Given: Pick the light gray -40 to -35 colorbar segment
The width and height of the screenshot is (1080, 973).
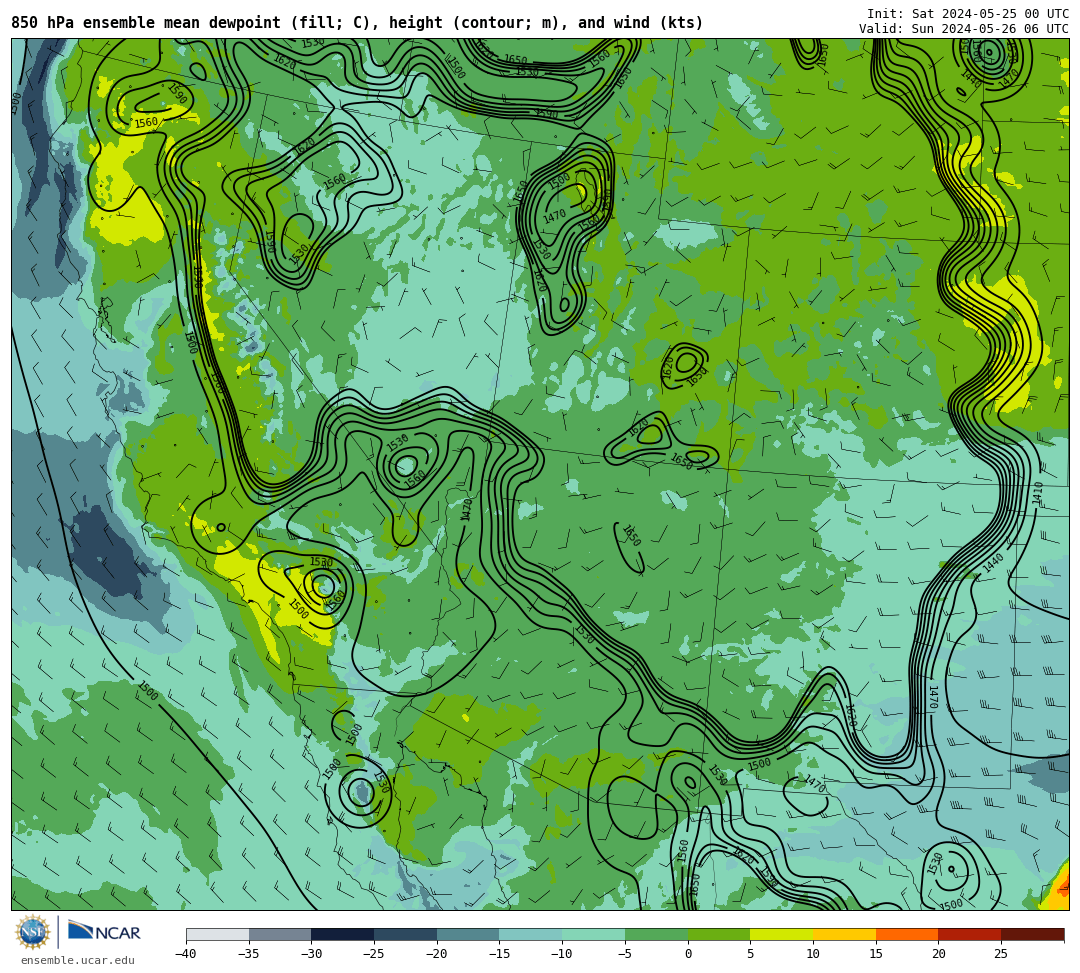Looking at the screenshot, I should (x=218, y=934).
